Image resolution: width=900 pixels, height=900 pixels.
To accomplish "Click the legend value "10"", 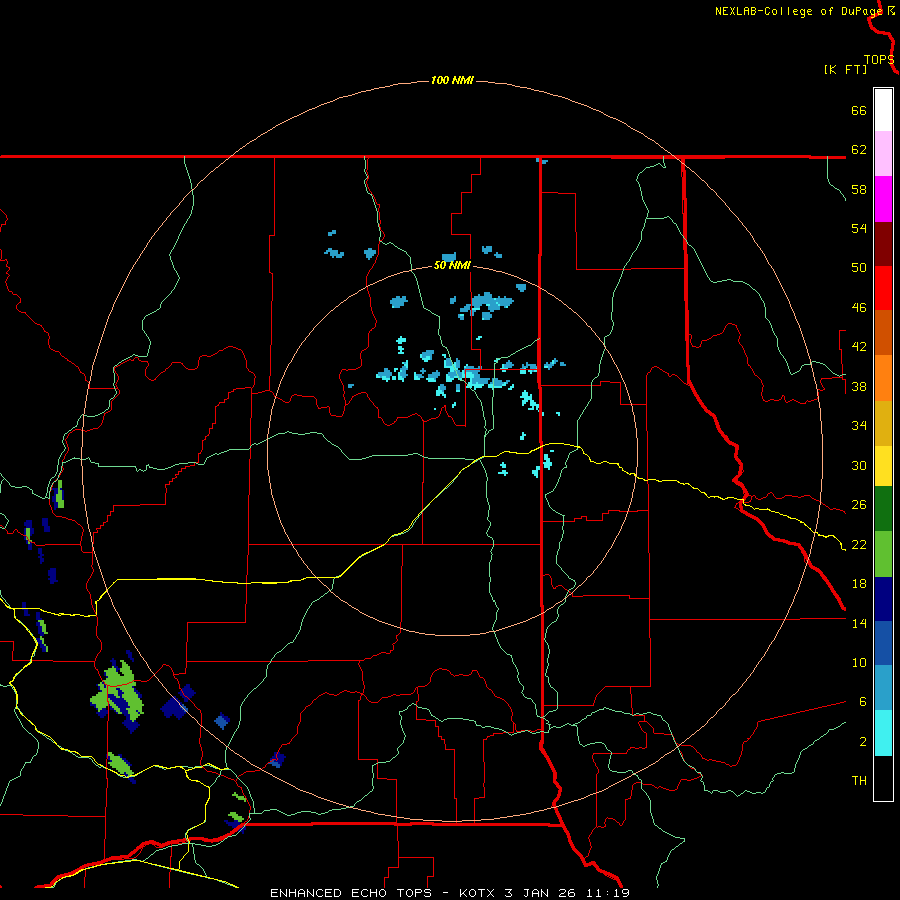I will click(x=859, y=663).
